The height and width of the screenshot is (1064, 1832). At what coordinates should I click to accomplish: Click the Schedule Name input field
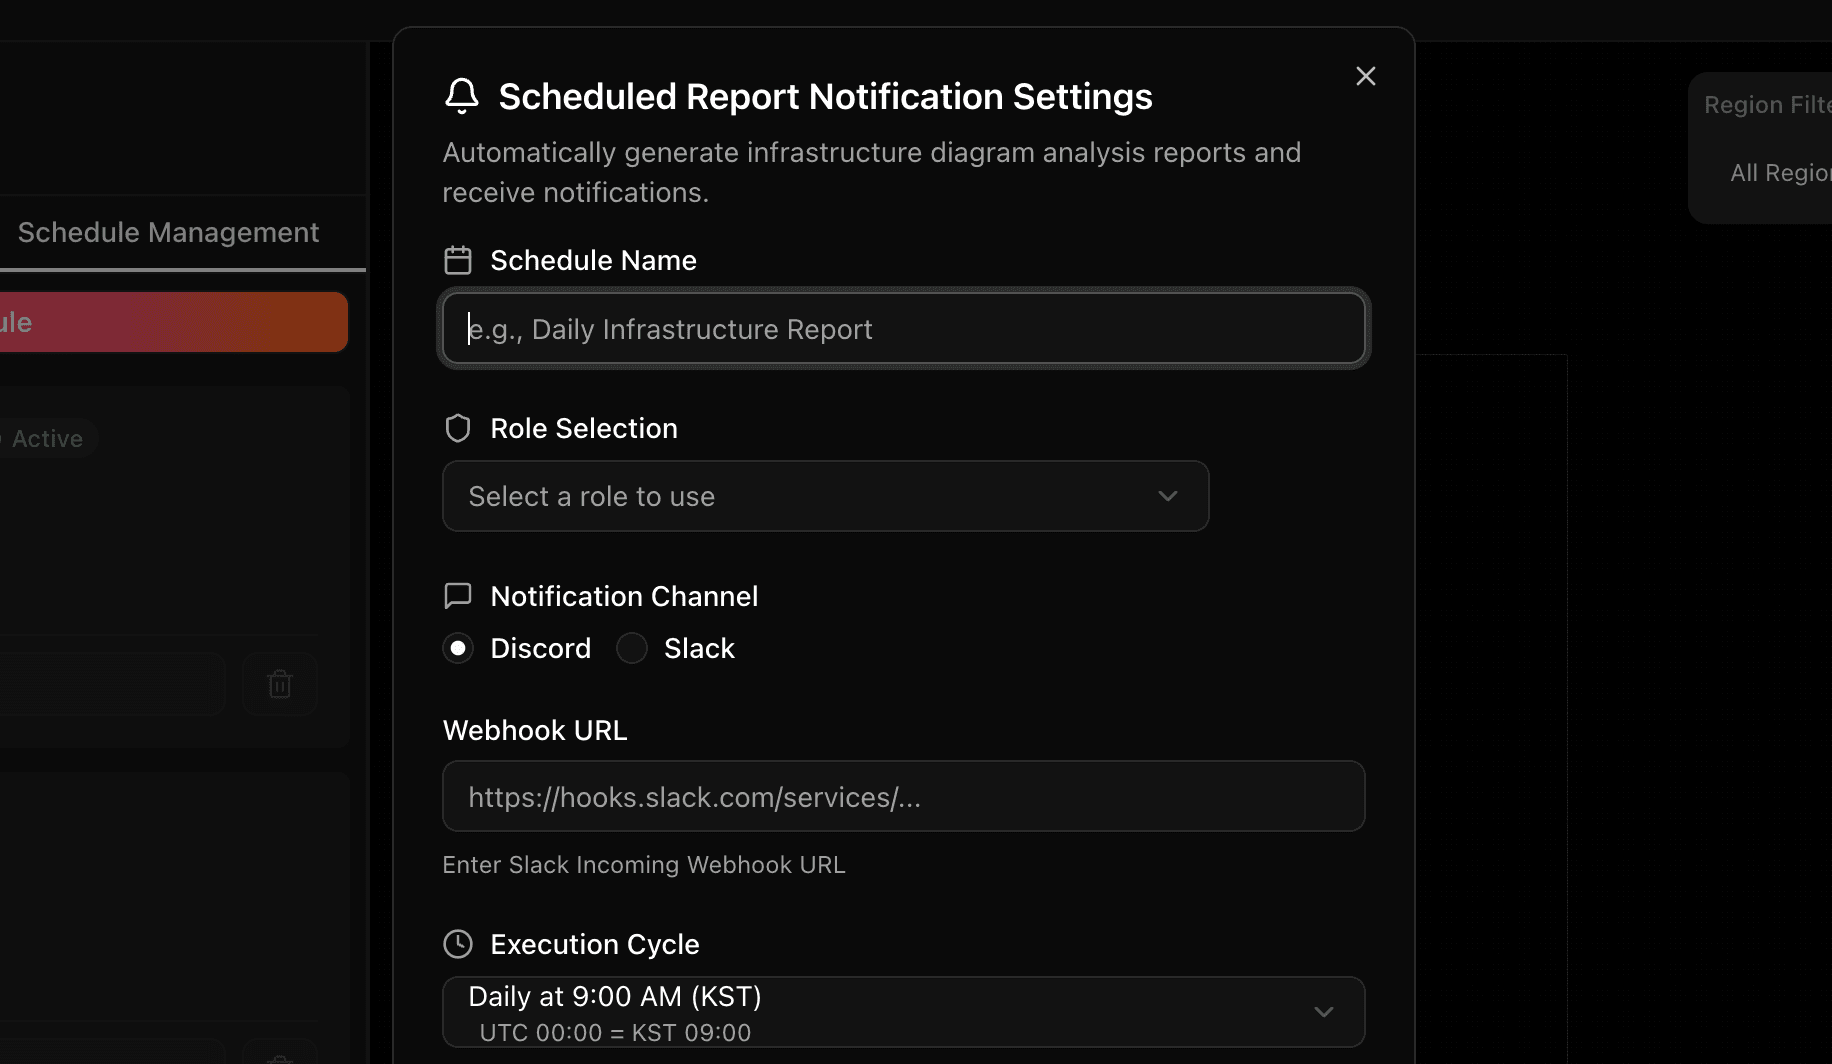(x=903, y=328)
